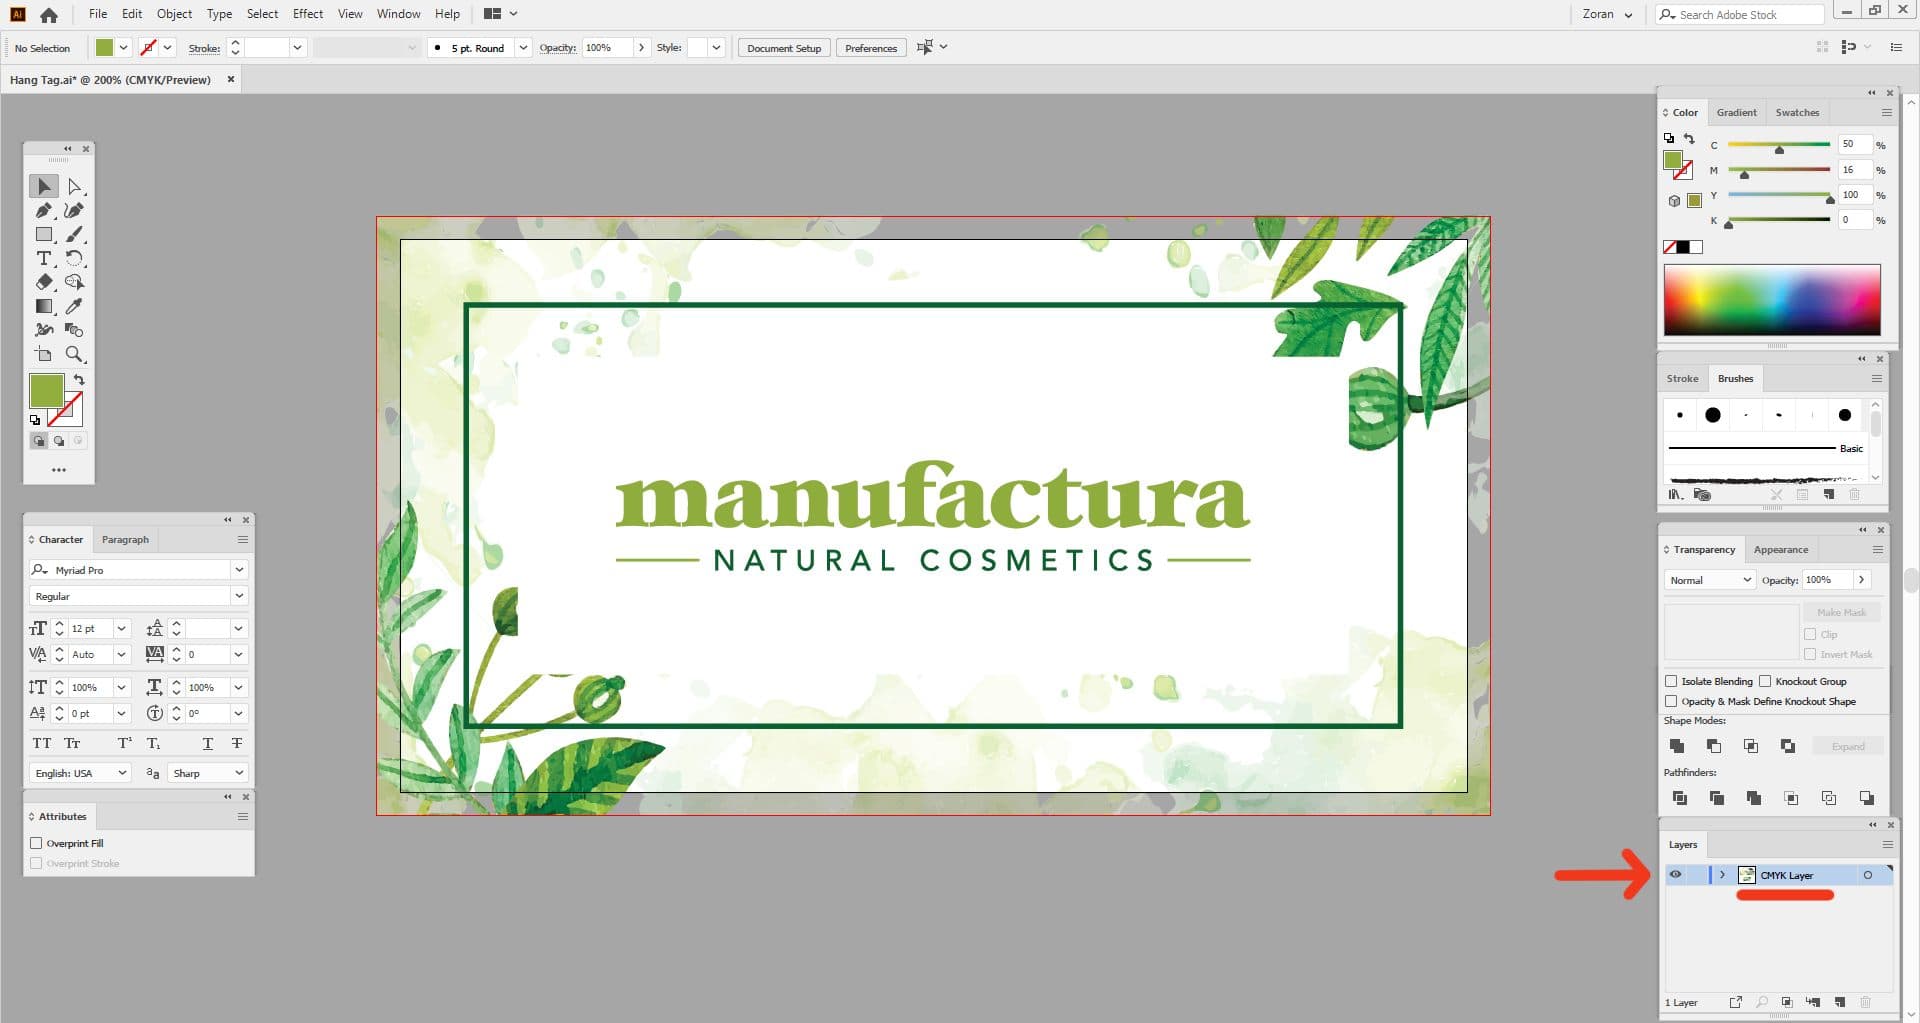Expand the CMYK Layer contents

click(1722, 874)
